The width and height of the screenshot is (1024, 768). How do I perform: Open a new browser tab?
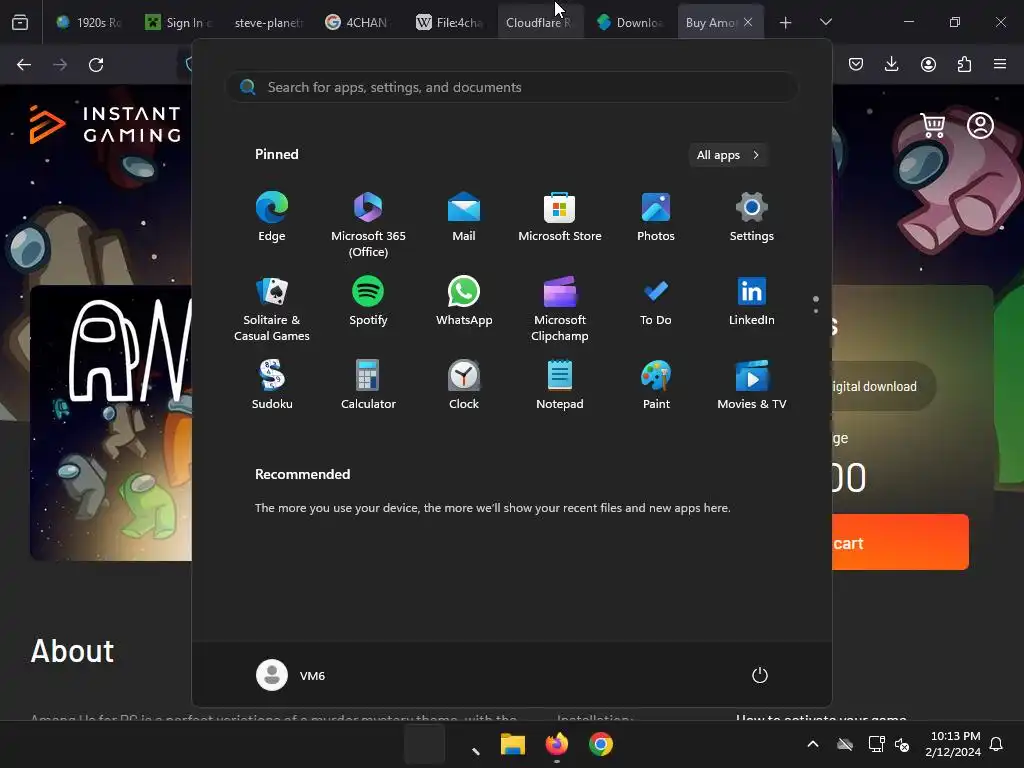point(786,23)
